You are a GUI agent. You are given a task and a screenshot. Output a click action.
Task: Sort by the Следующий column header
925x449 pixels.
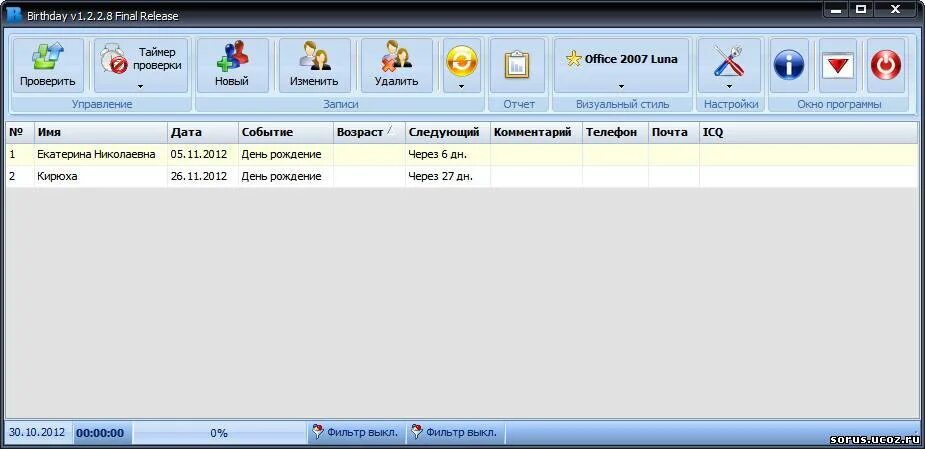[x=448, y=132]
